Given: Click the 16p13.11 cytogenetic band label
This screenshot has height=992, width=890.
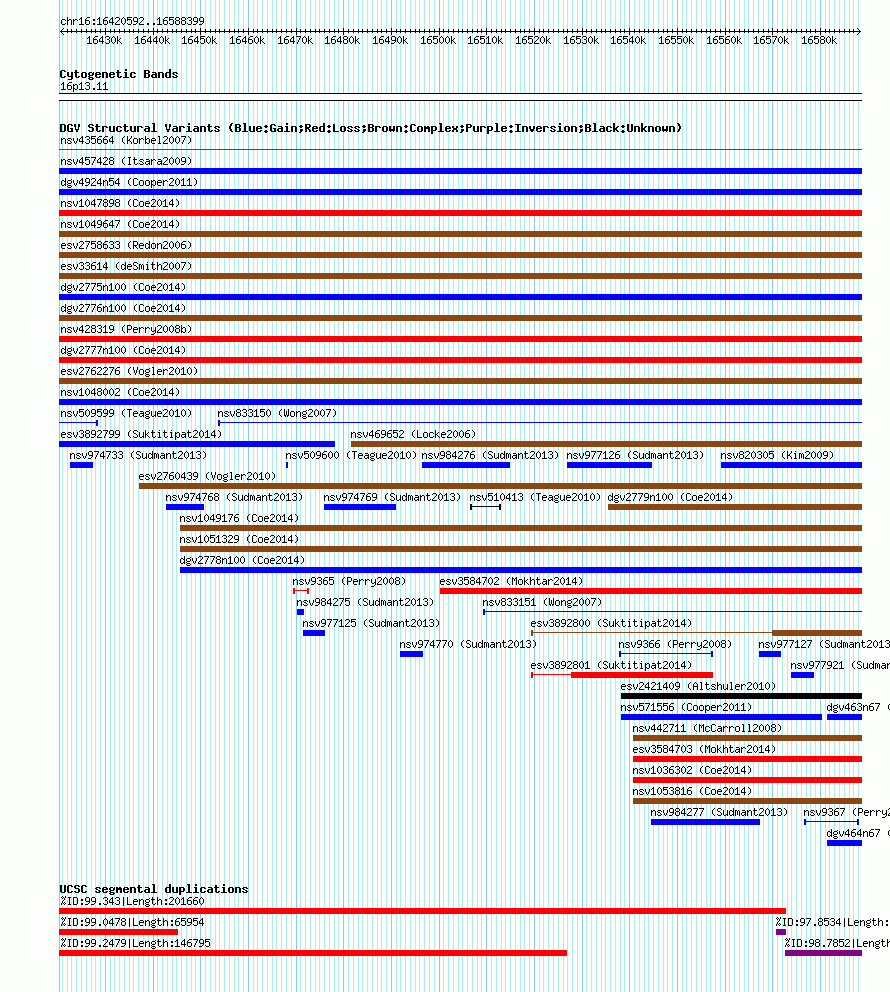Looking at the screenshot, I should click(x=84, y=87).
